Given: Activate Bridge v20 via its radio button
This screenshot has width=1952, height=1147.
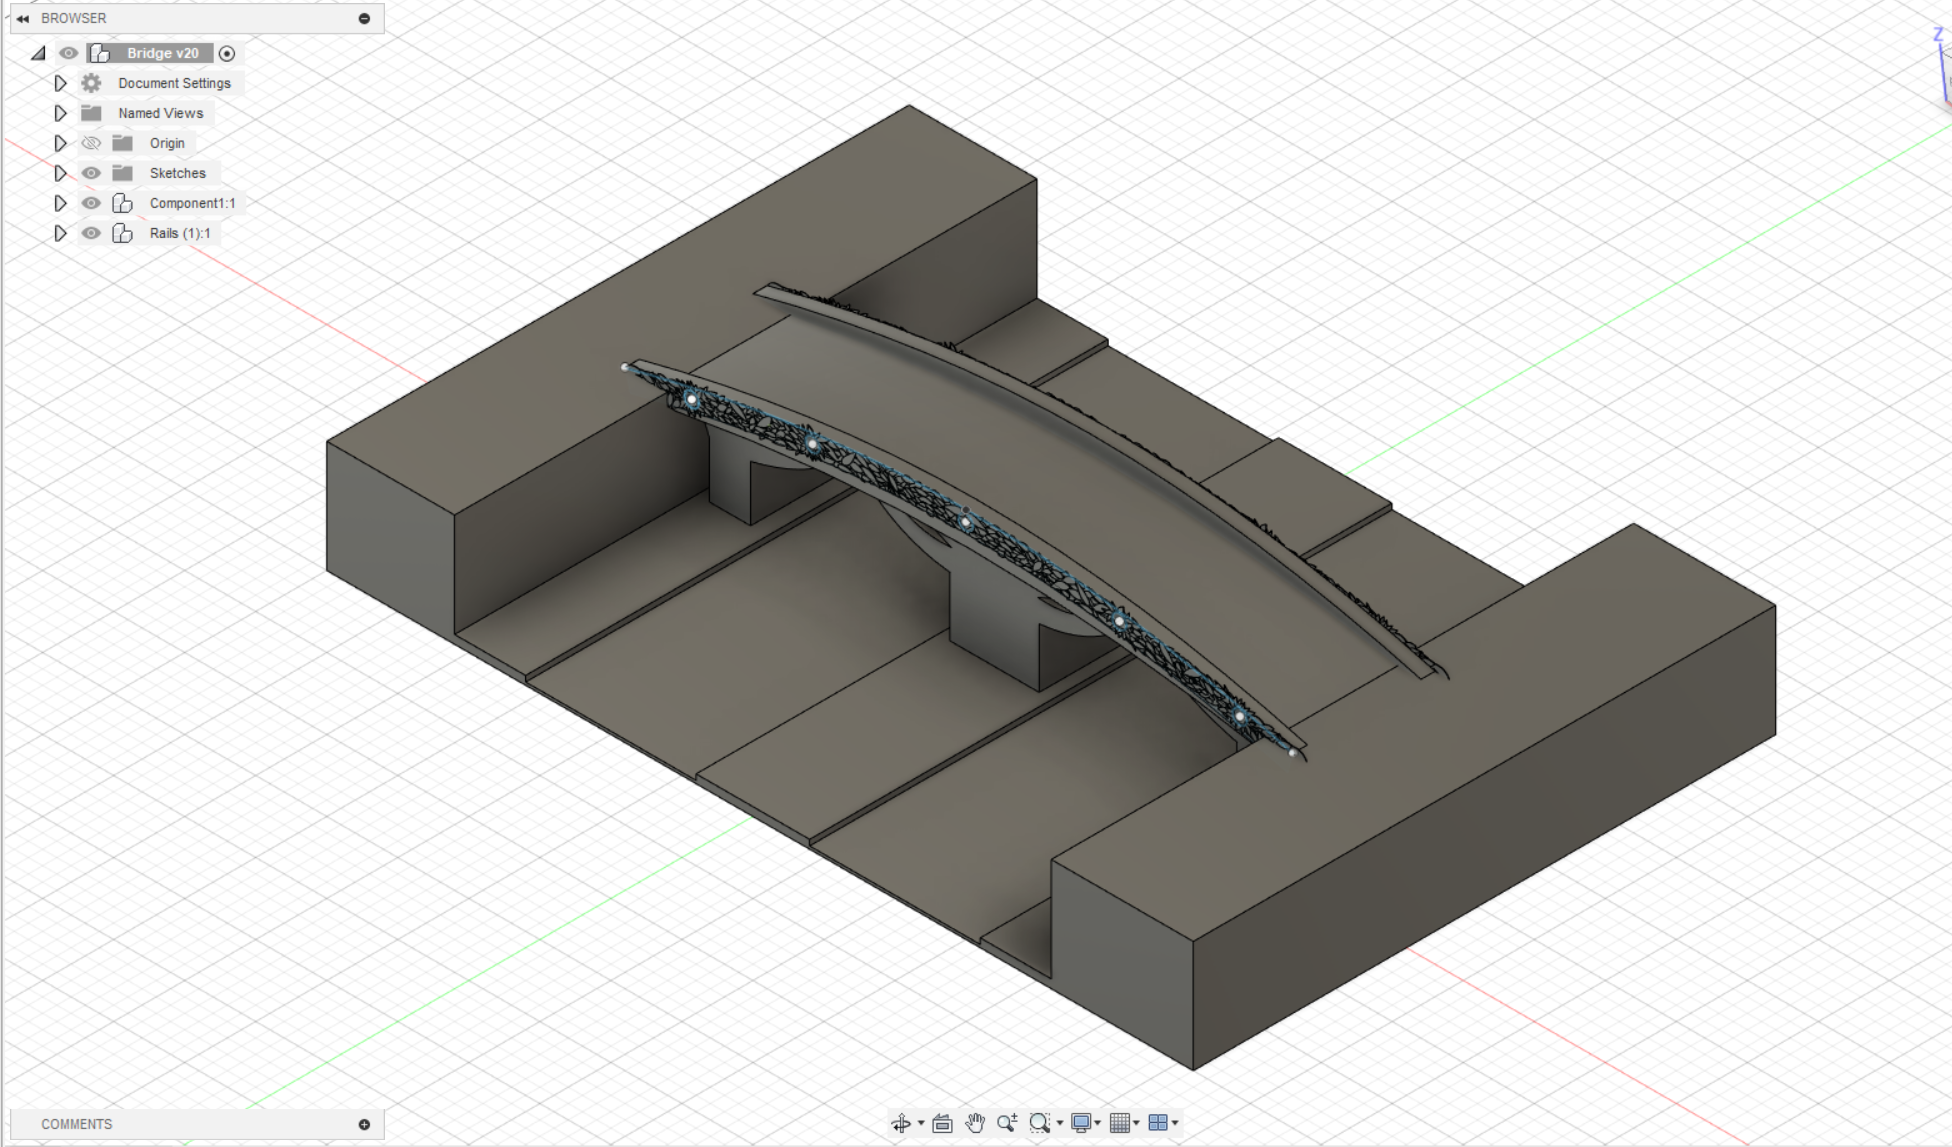Looking at the screenshot, I should point(227,53).
